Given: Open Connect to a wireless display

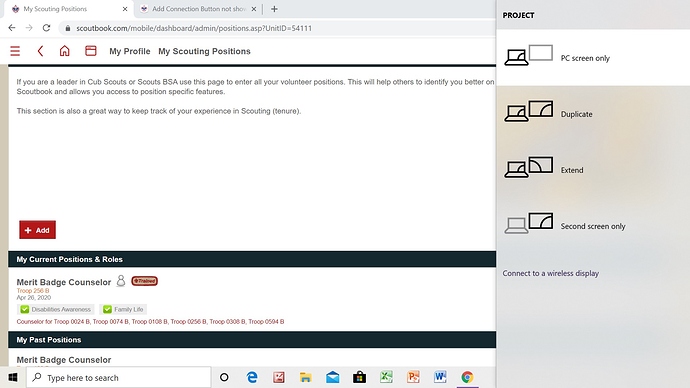Looking at the screenshot, I should tap(551, 273).
